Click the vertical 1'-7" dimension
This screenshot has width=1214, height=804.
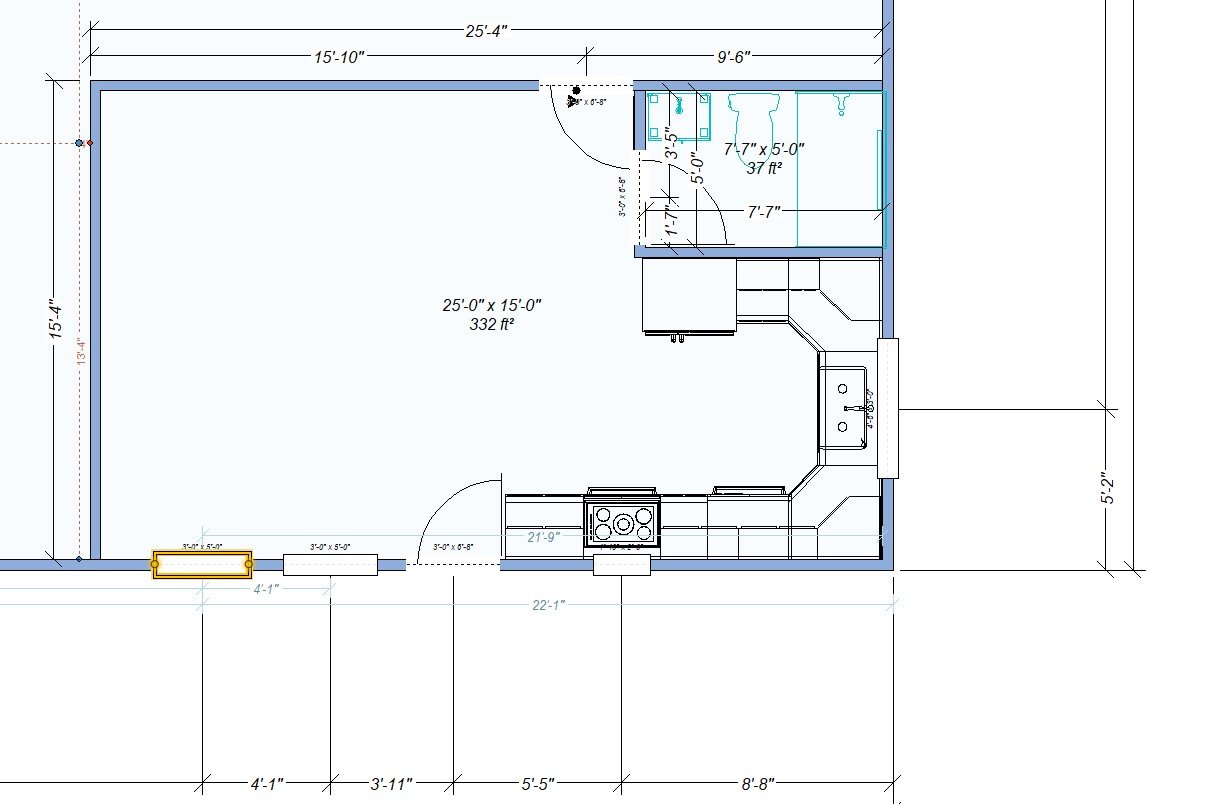coord(673,221)
